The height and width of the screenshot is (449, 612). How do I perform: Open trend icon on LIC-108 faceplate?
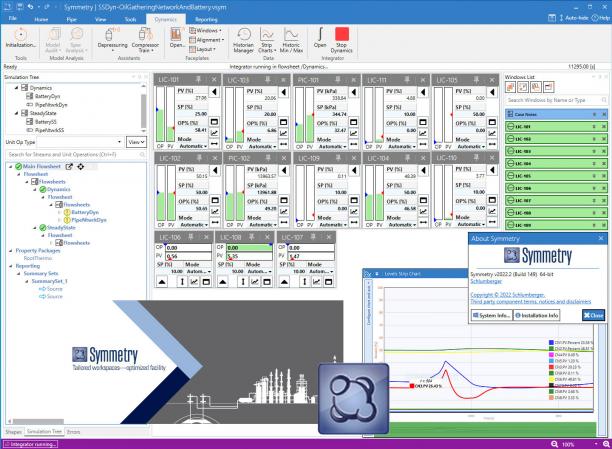[x=255, y=281]
